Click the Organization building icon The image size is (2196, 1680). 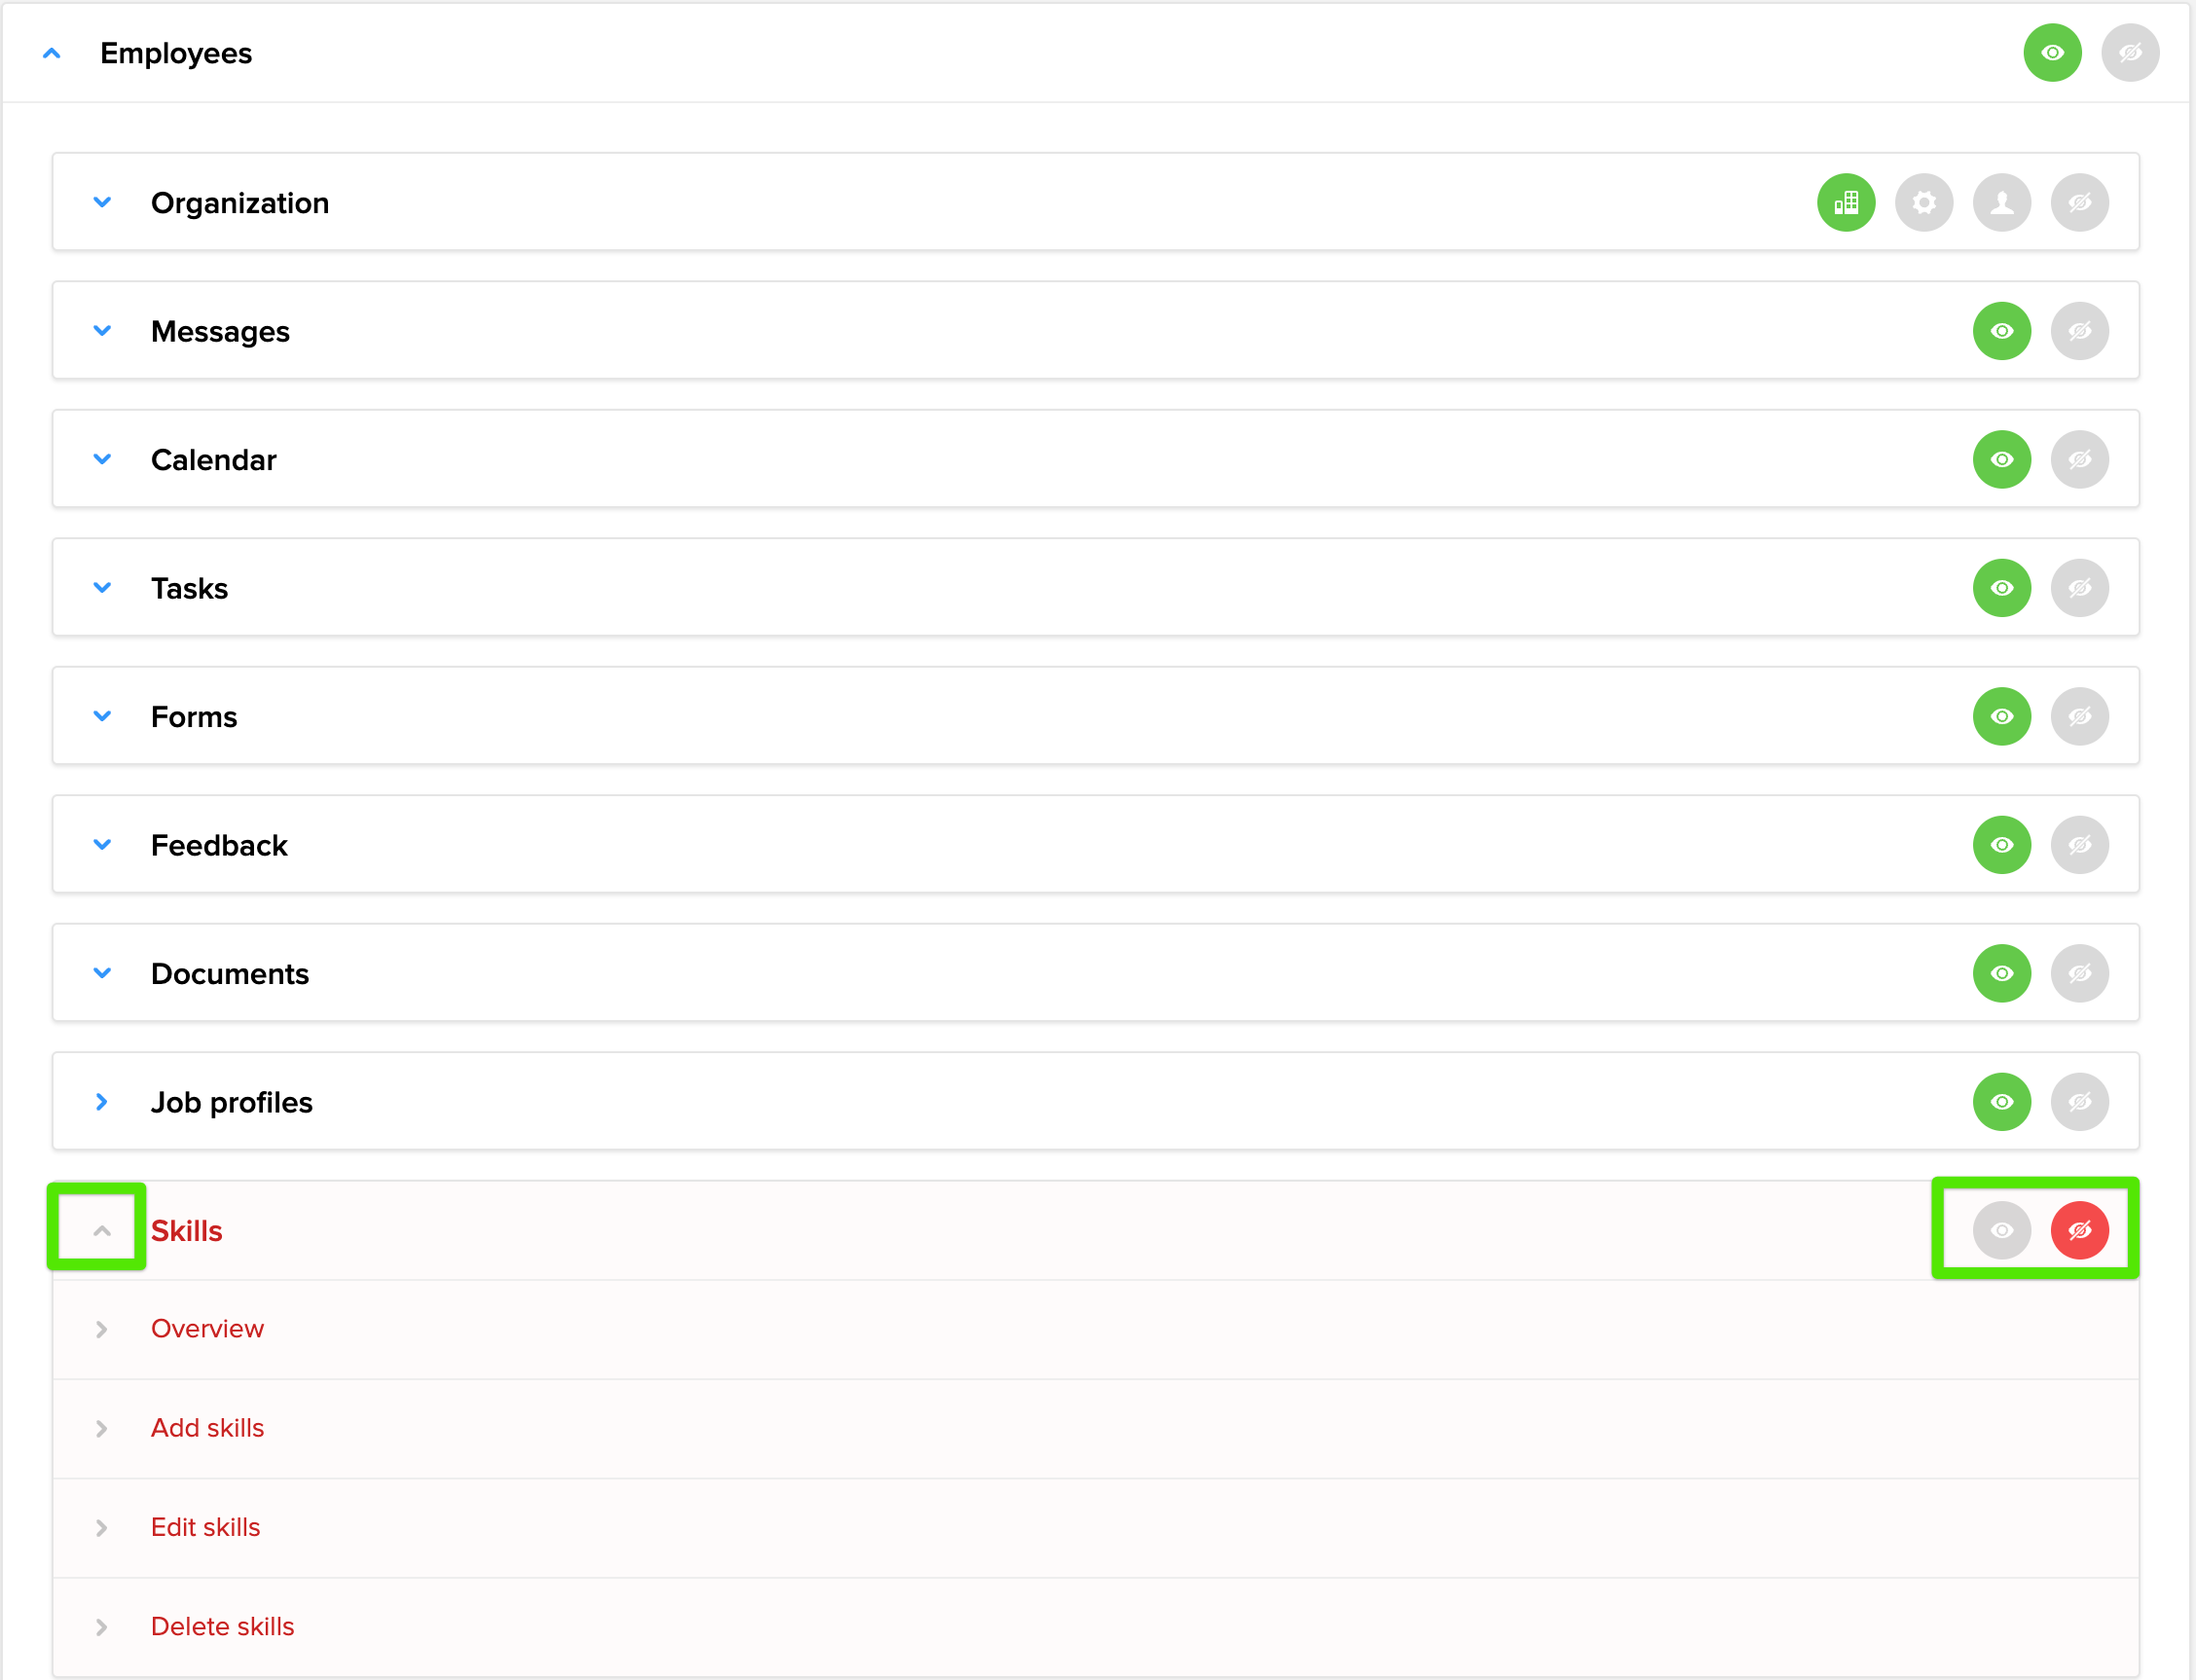[1845, 203]
